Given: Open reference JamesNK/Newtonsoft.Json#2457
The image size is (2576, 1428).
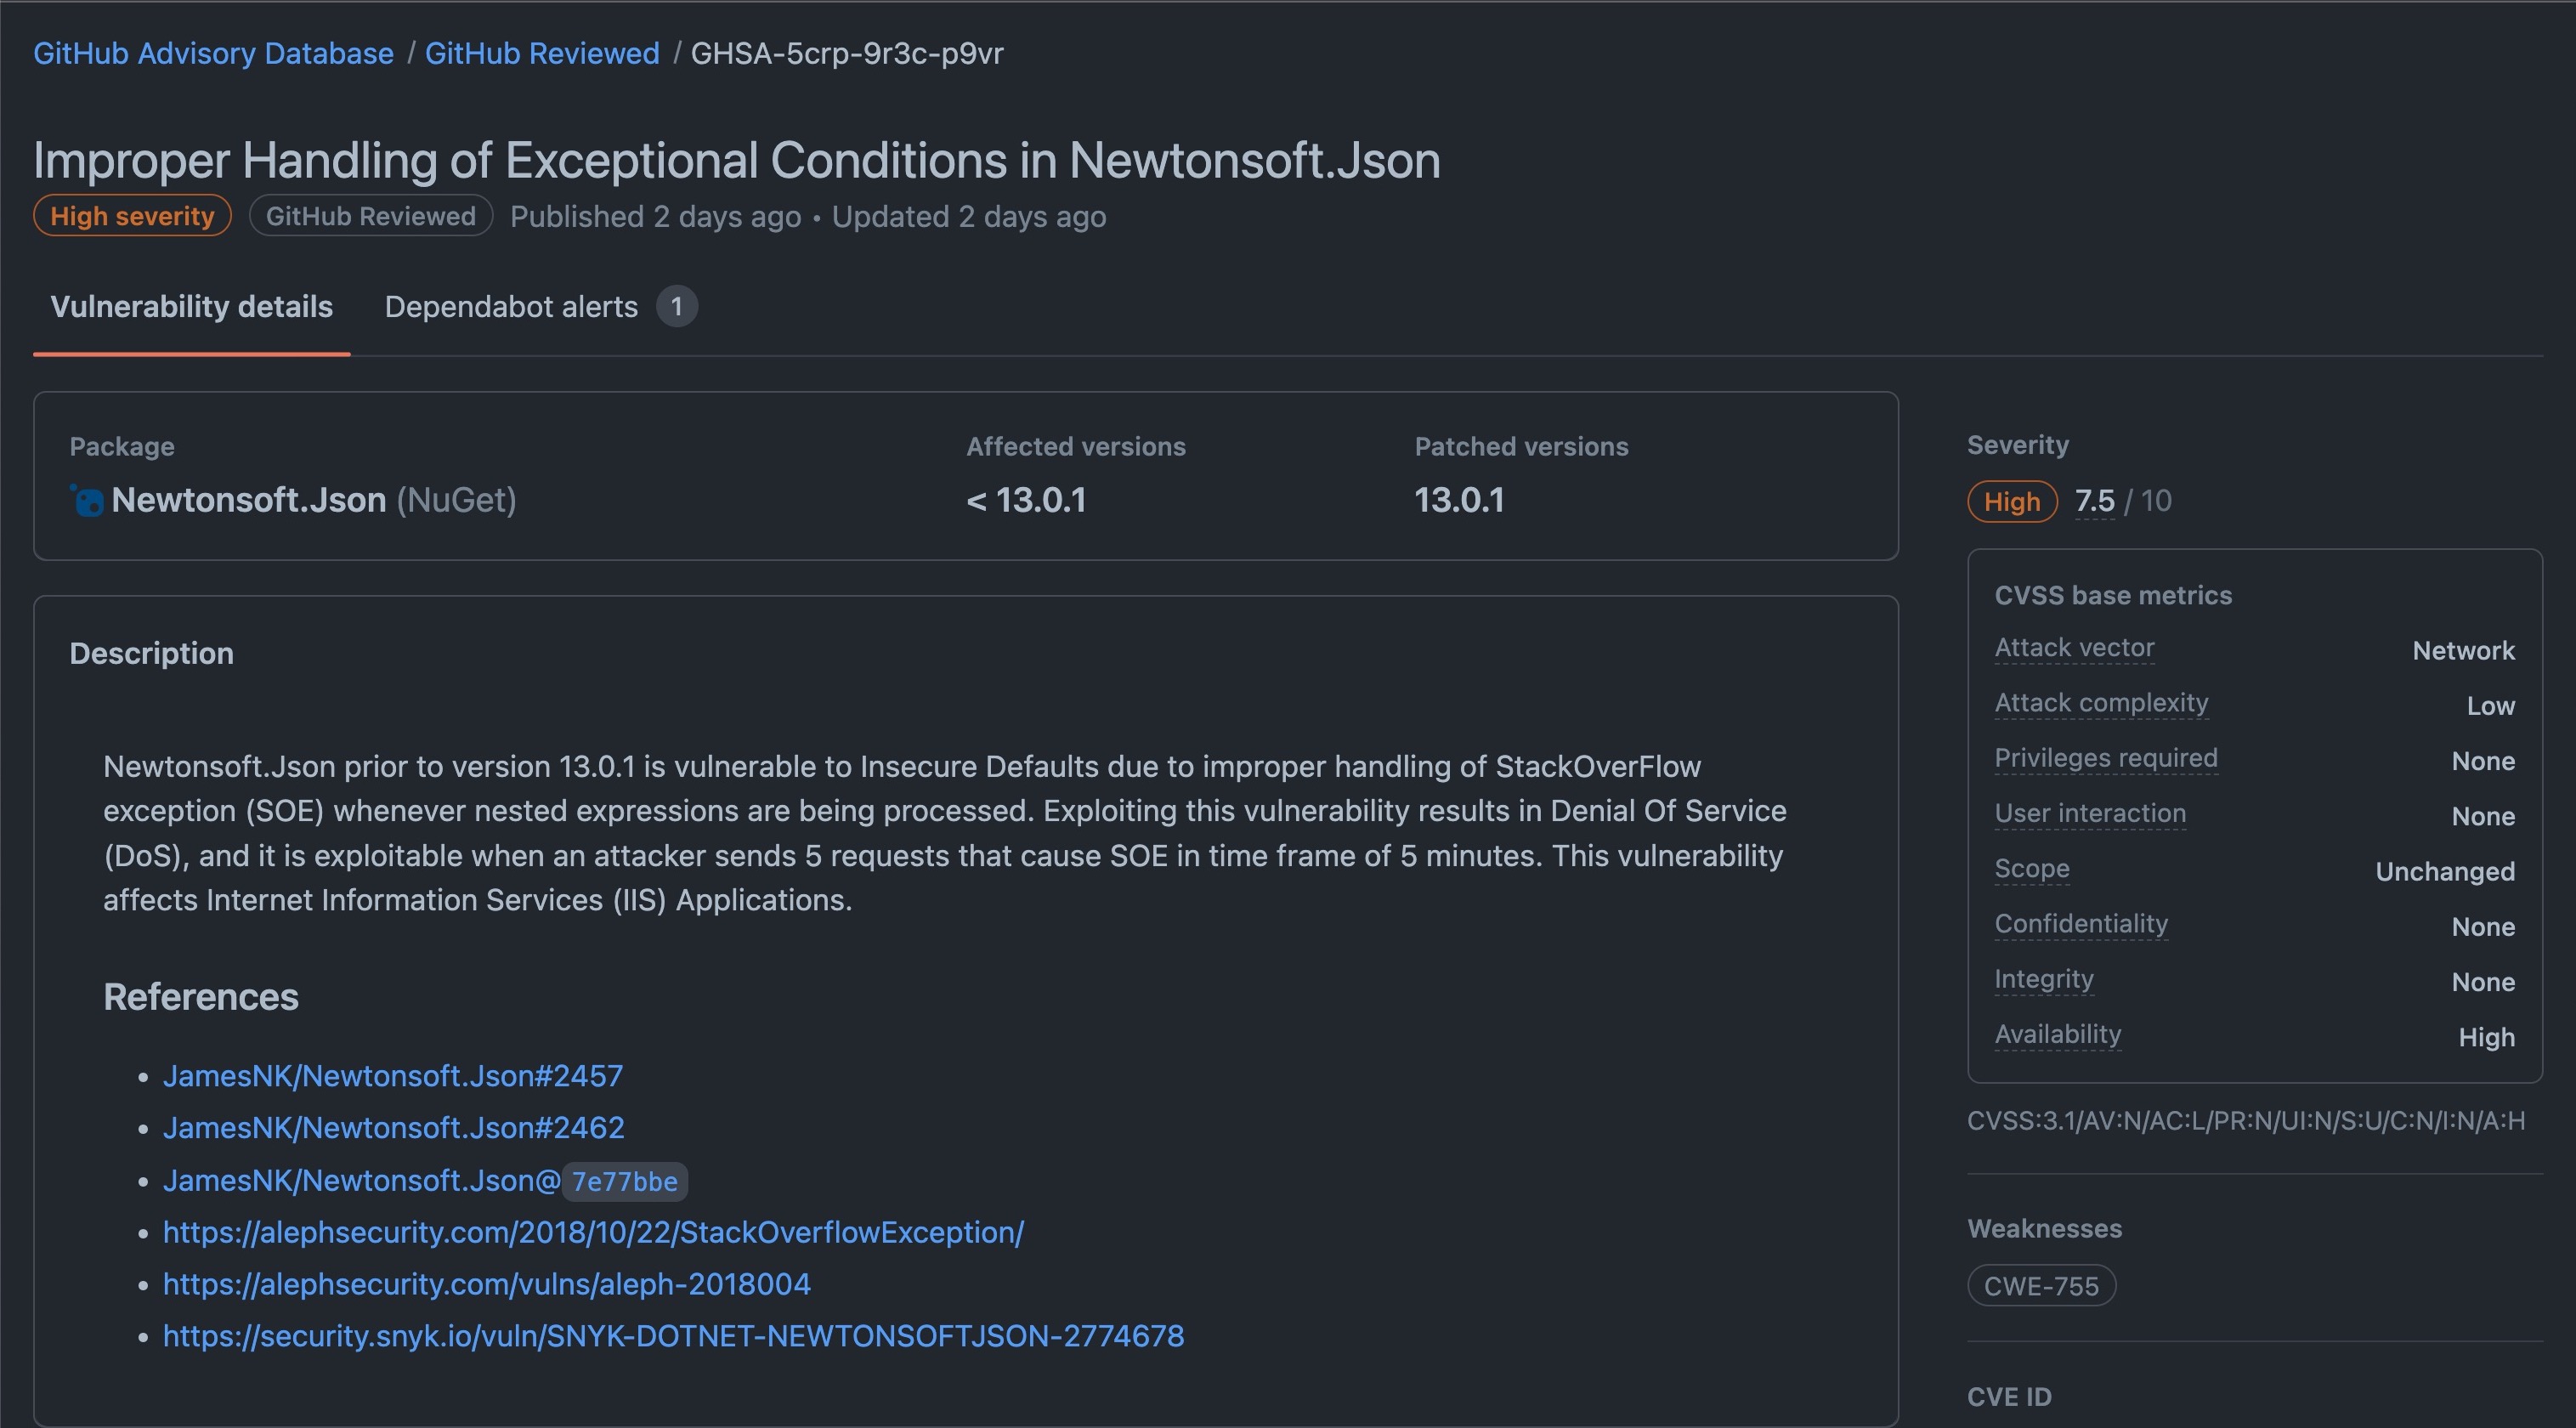Looking at the screenshot, I should pyautogui.click(x=392, y=1076).
